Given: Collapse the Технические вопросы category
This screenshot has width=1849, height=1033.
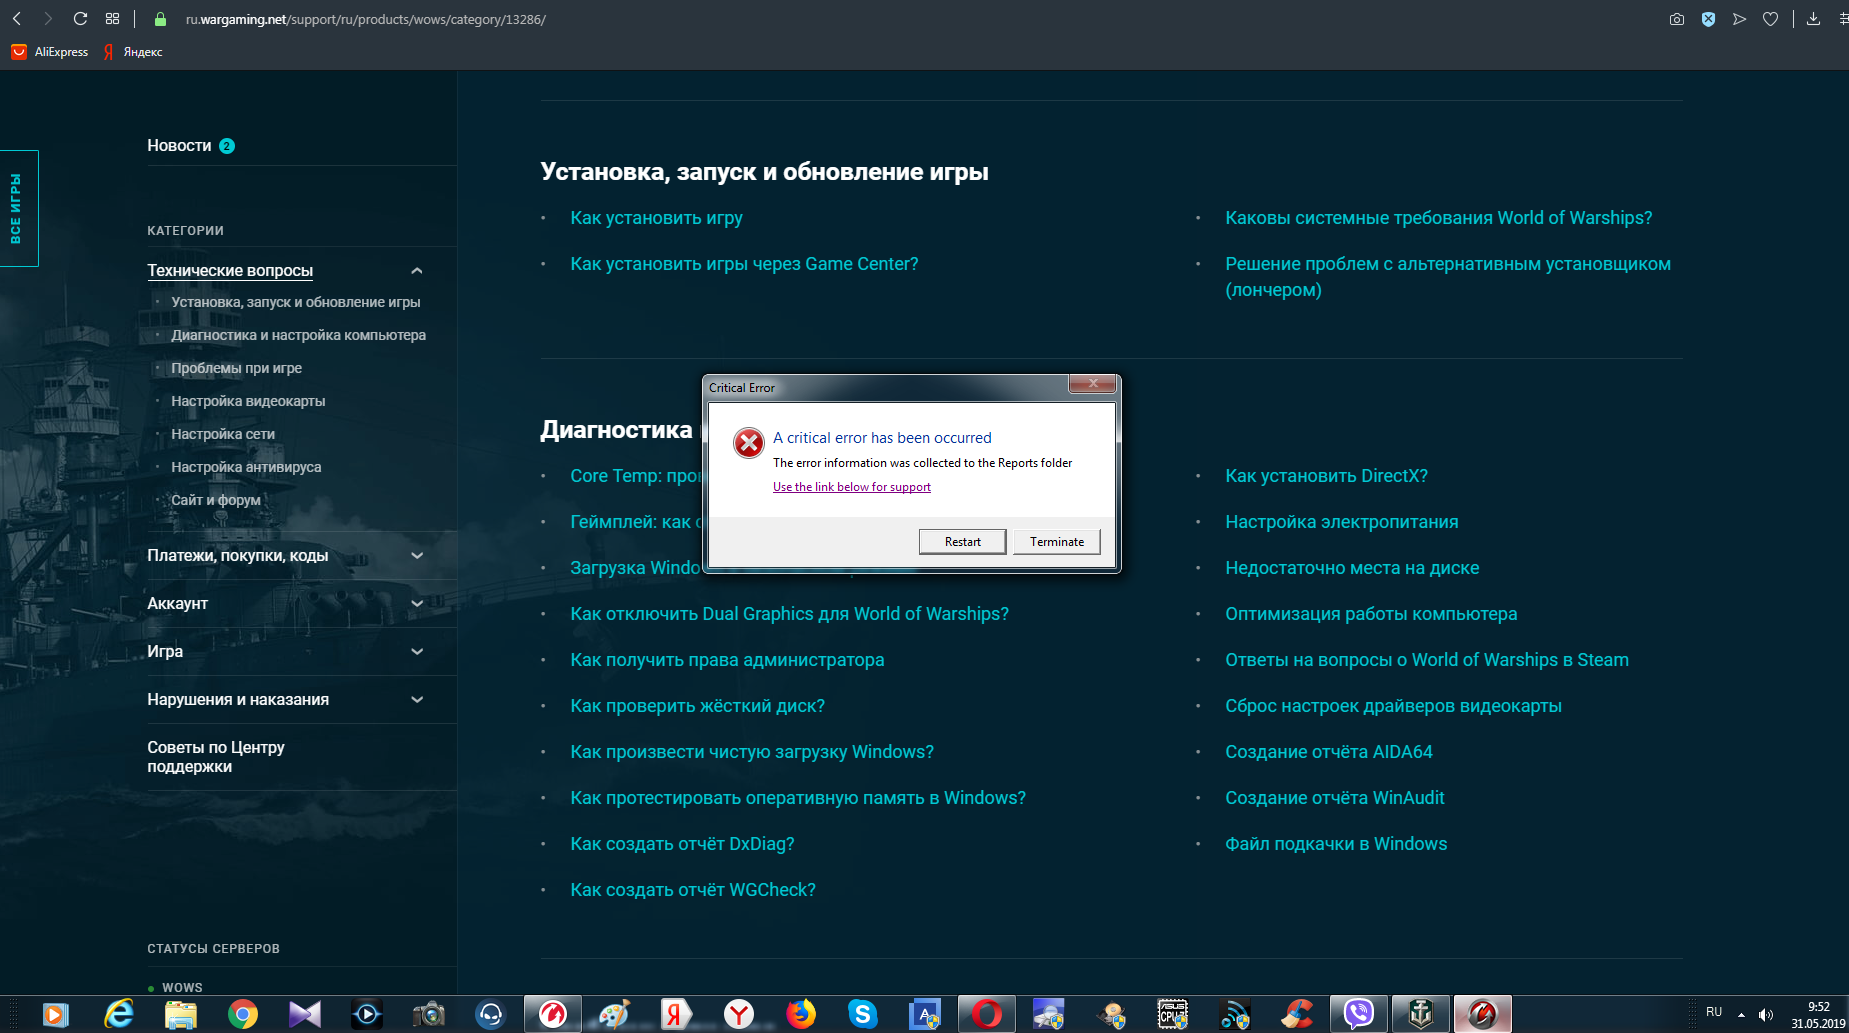Looking at the screenshot, I should click(x=417, y=271).
